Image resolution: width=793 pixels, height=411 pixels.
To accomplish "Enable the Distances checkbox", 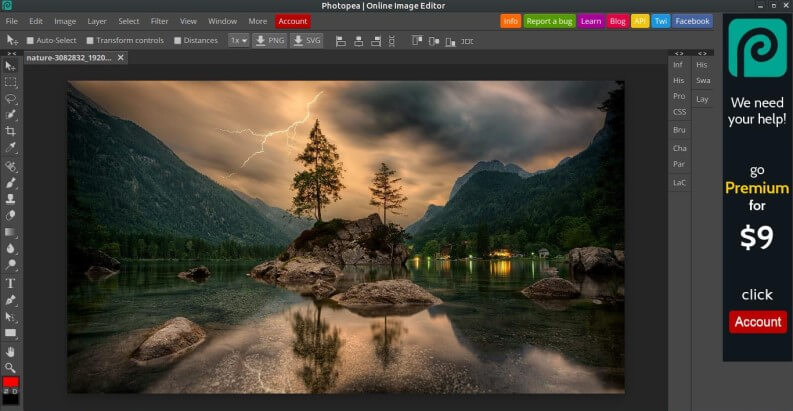I will click(178, 40).
